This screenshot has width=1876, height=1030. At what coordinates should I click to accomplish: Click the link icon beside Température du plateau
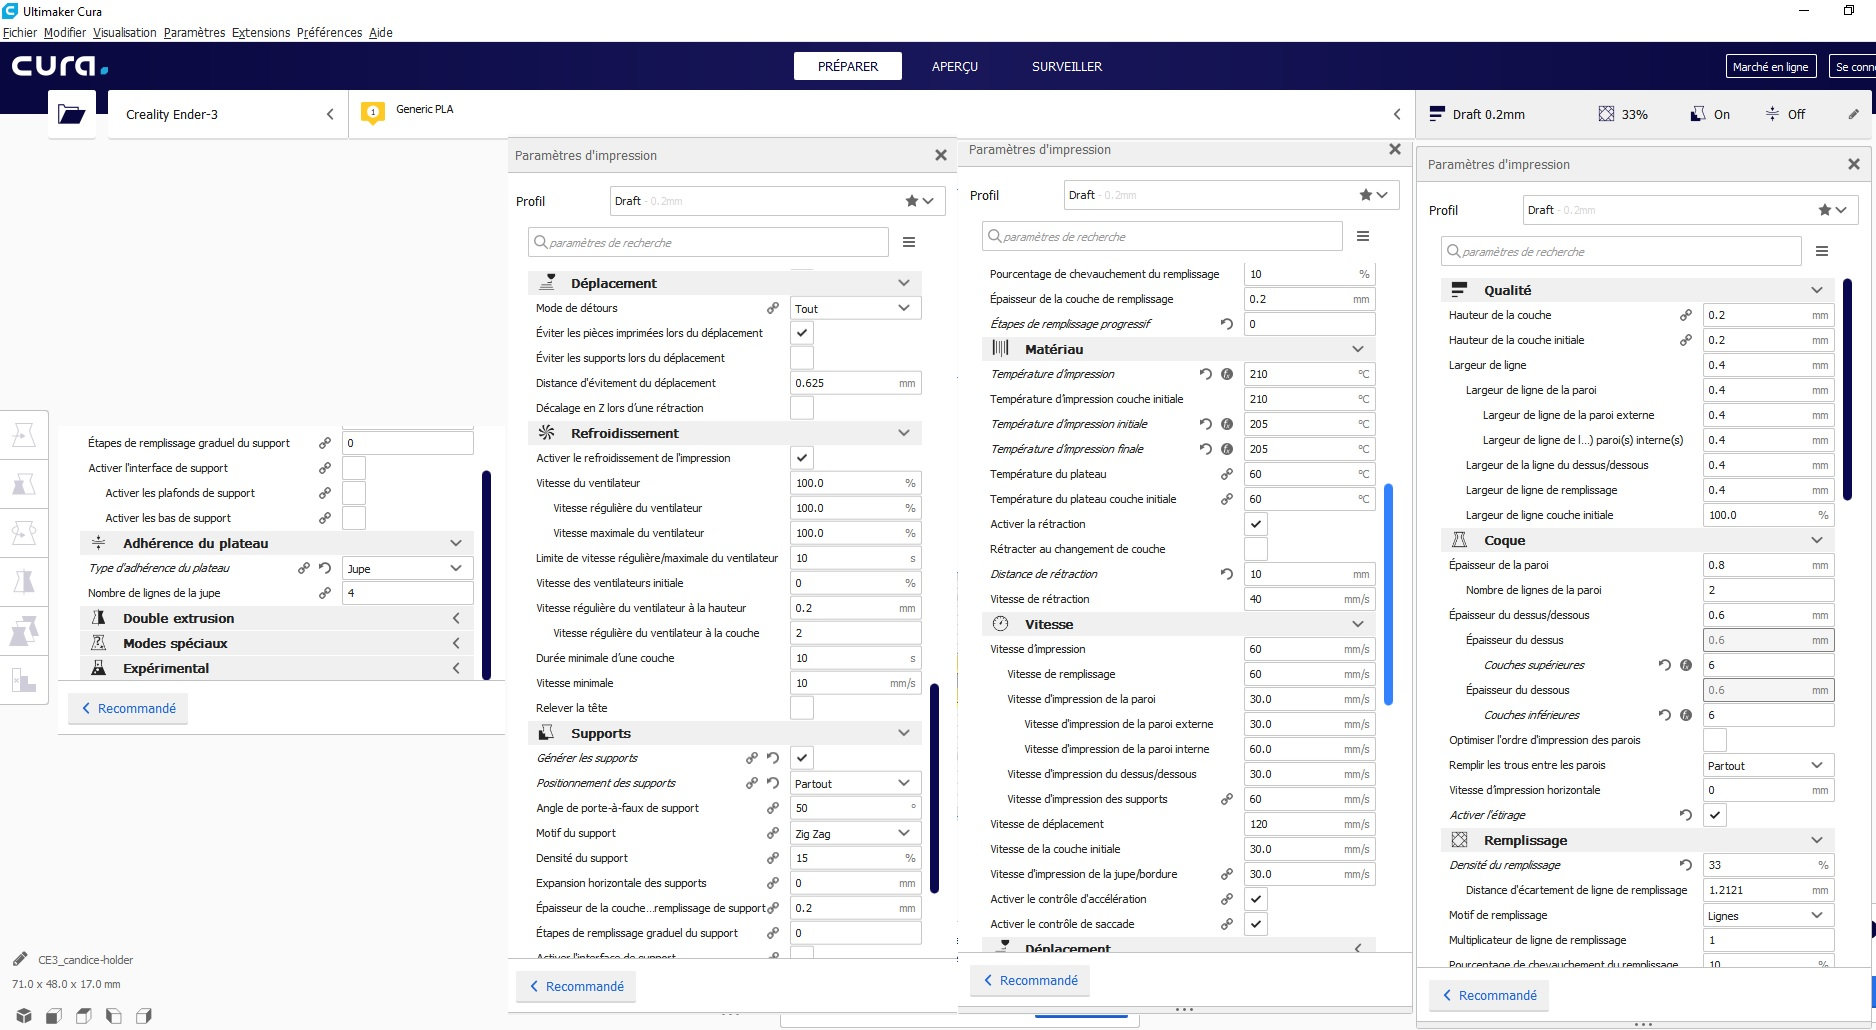pyautogui.click(x=1227, y=474)
